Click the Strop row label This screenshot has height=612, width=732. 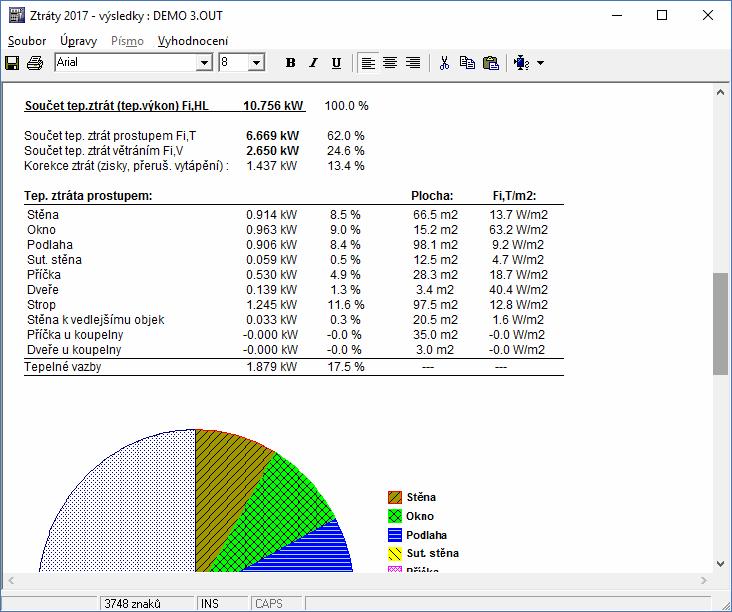(x=41, y=305)
